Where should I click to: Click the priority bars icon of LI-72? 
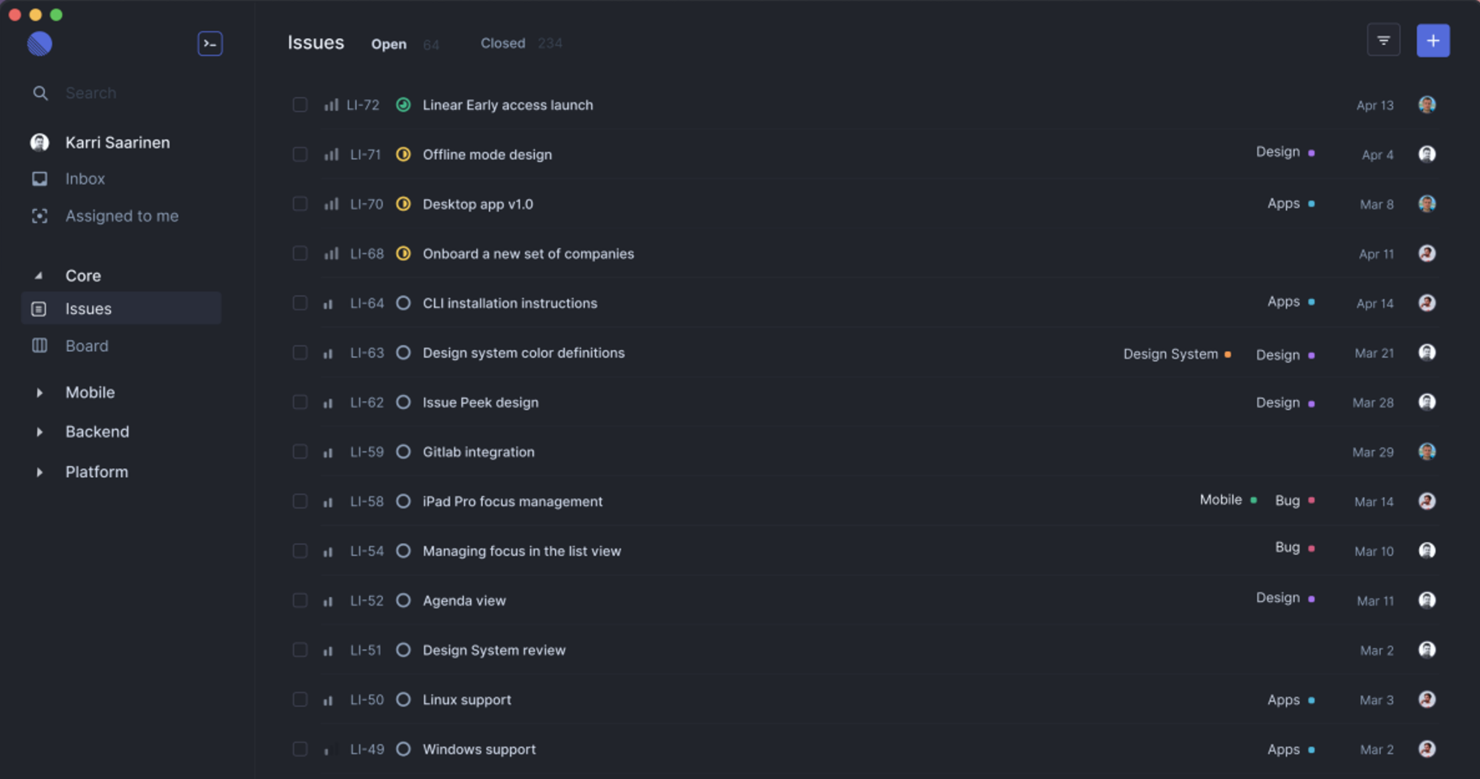[x=331, y=105]
